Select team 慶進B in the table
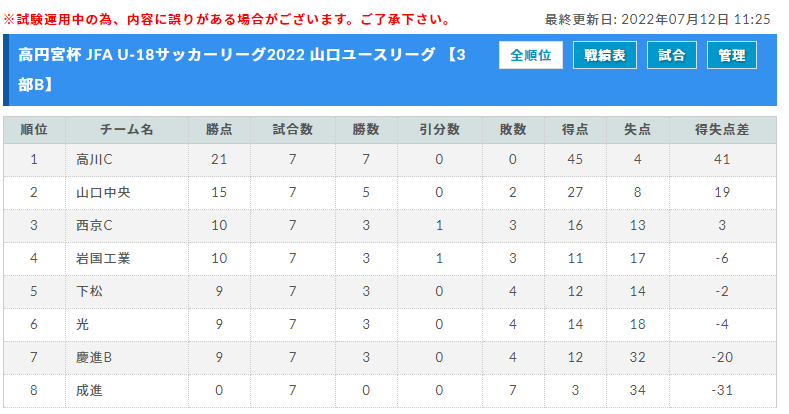789x414 pixels. coord(94,358)
